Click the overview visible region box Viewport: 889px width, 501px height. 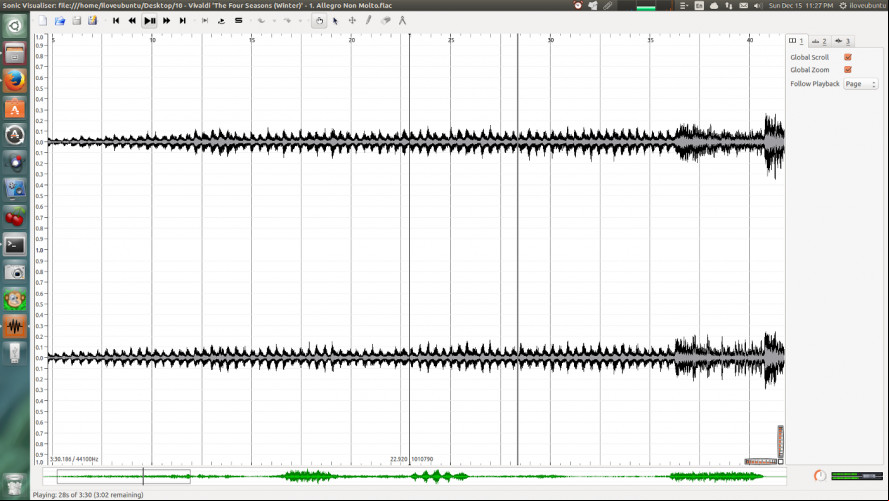tap(124, 477)
